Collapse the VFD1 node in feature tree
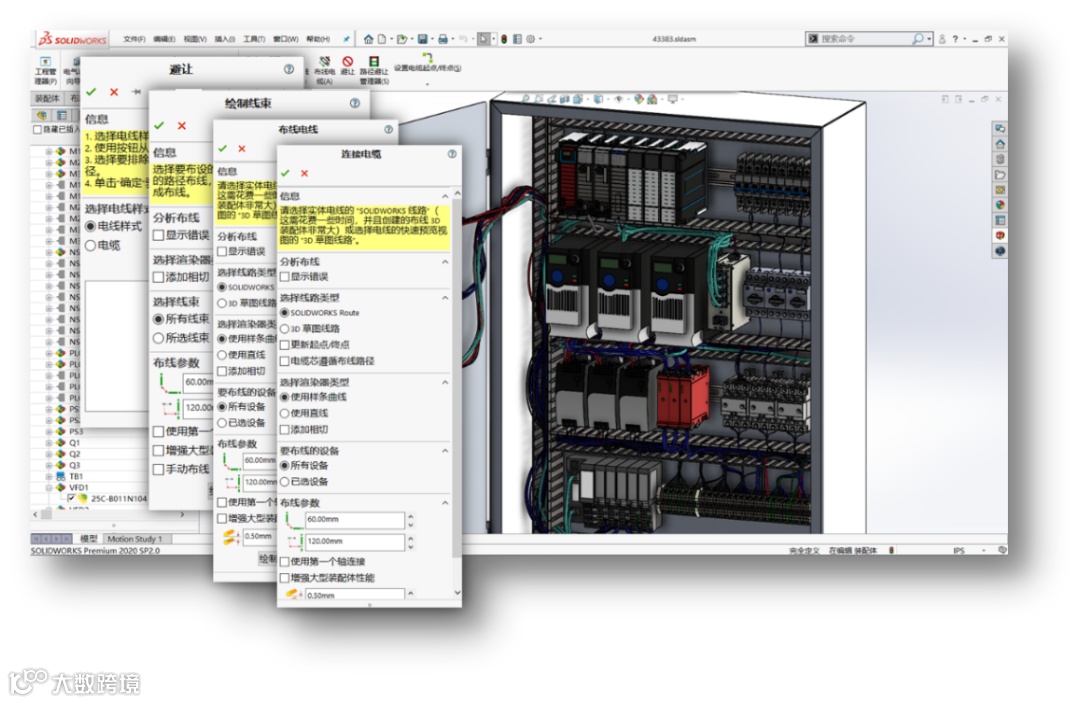 [x=49, y=487]
